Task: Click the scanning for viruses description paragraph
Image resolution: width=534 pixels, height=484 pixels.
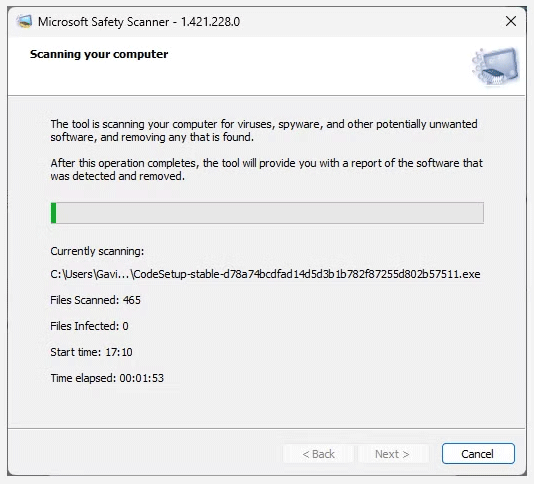Action: pyautogui.click(x=264, y=130)
